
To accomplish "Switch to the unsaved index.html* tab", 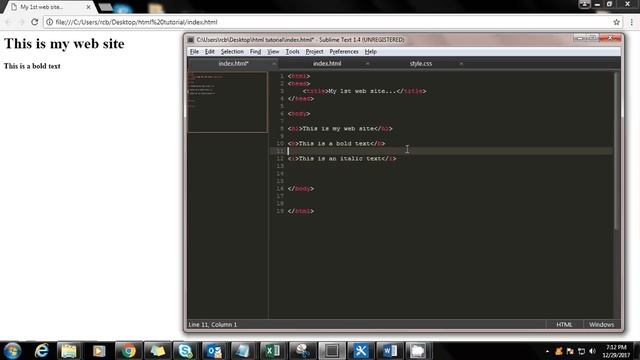I will [233, 64].
